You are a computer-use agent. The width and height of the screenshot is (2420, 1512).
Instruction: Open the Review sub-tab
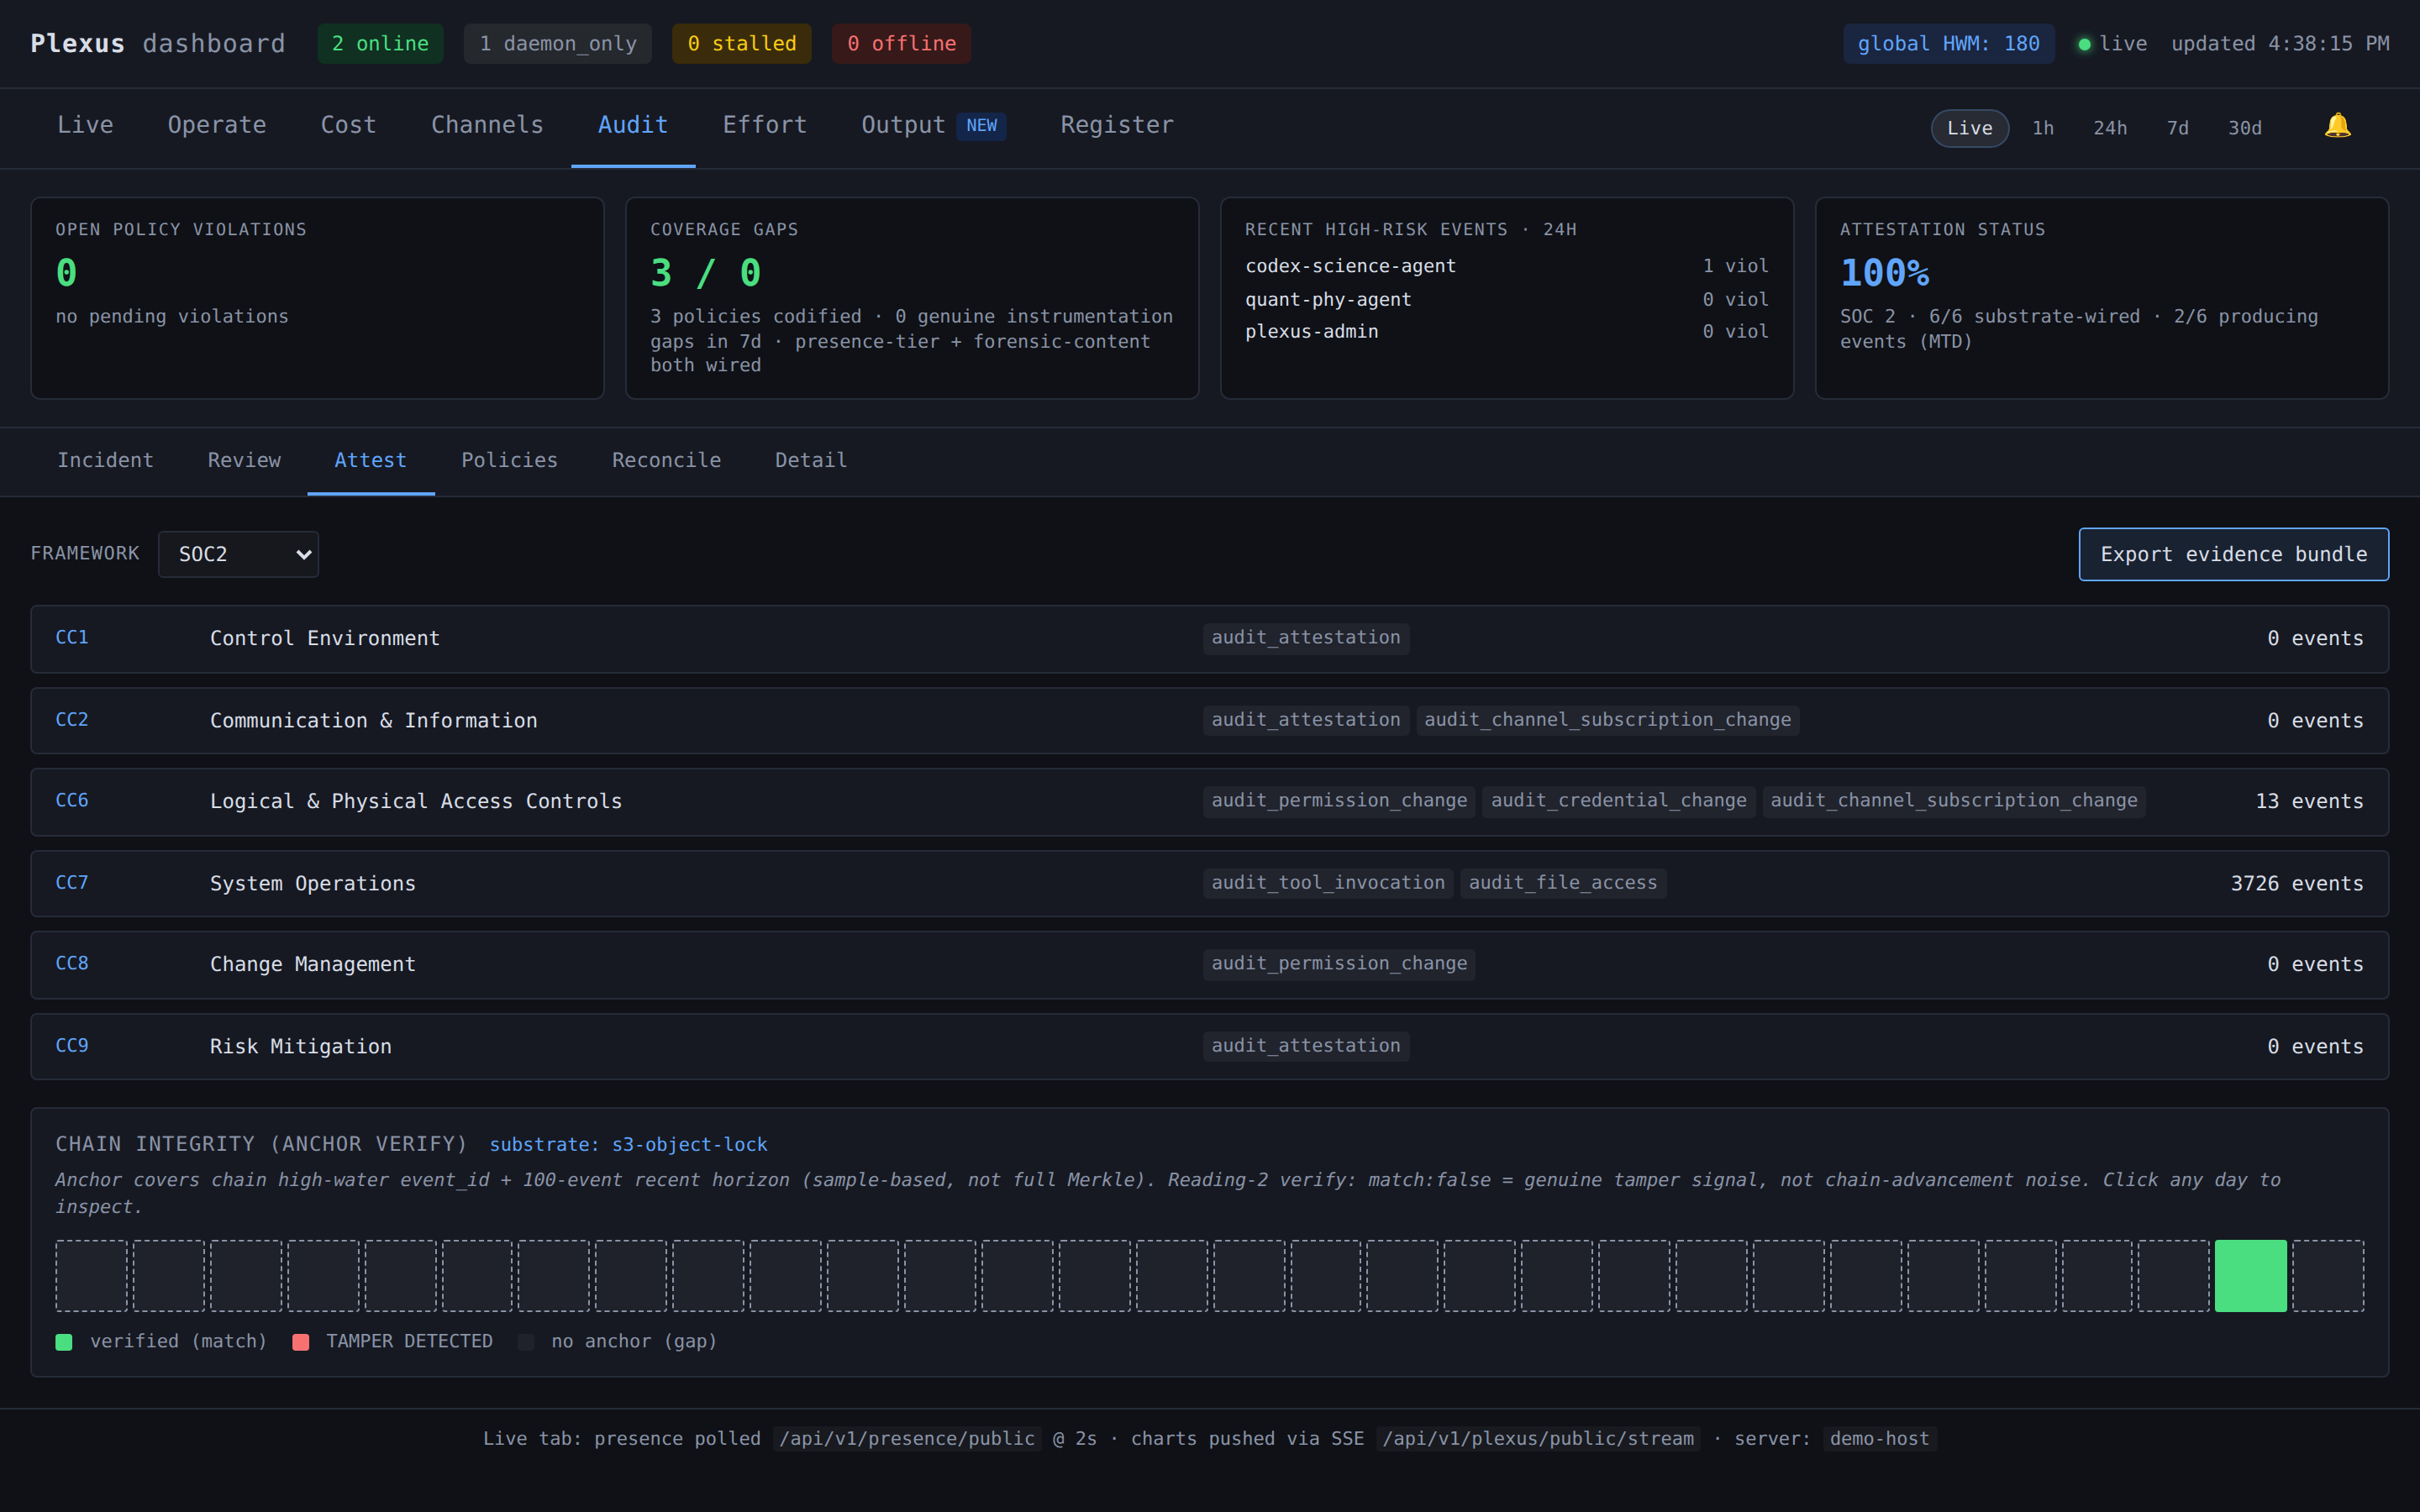click(x=244, y=460)
